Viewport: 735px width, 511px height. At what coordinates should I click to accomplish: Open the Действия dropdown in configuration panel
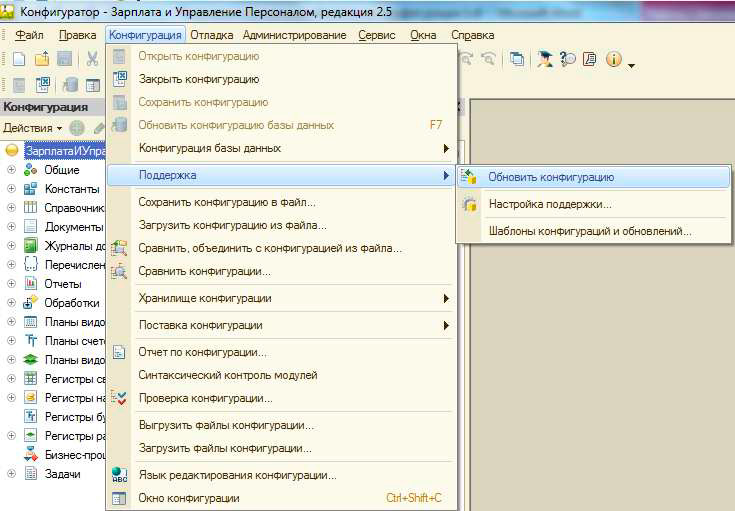pyautogui.click(x=32, y=128)
